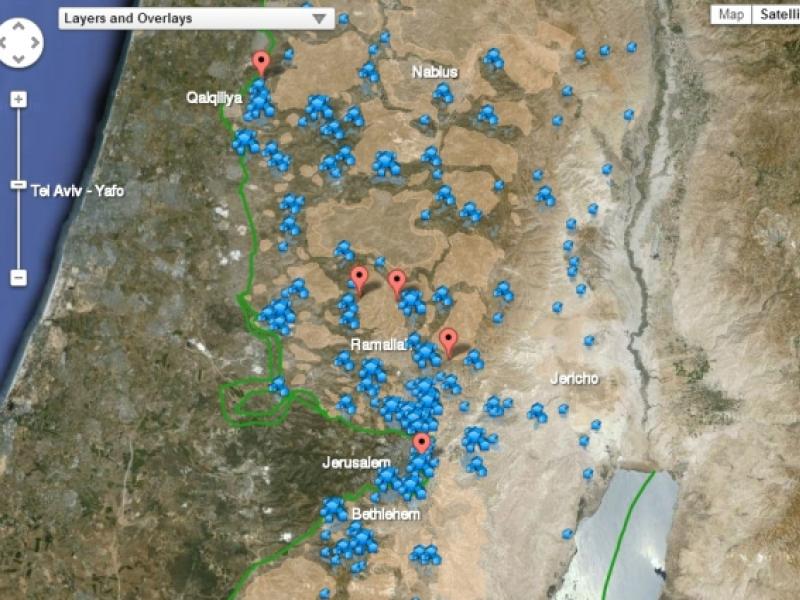The height and width of the screenshot is (600, 800).
Task: Select the right red marker north of Ramallah
Action: 397,282
